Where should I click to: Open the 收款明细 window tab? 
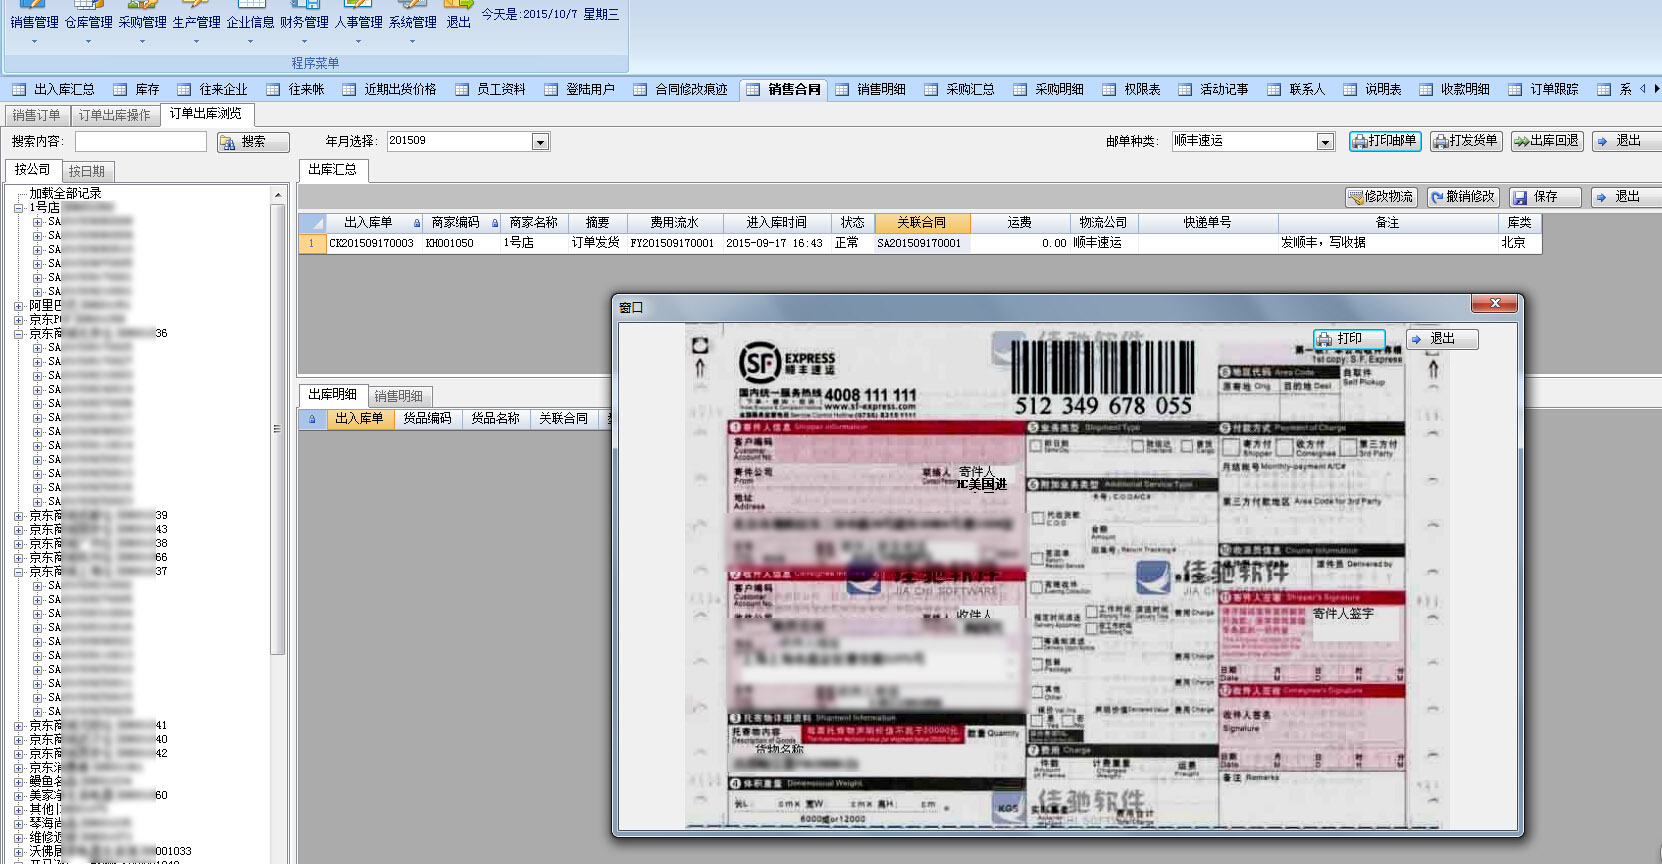1454,89
